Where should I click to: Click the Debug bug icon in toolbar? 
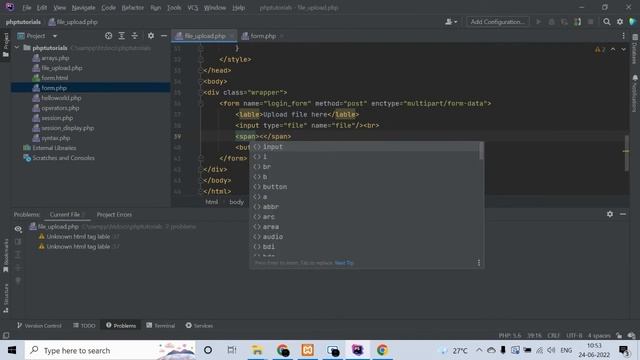click(x=551, y=22)
